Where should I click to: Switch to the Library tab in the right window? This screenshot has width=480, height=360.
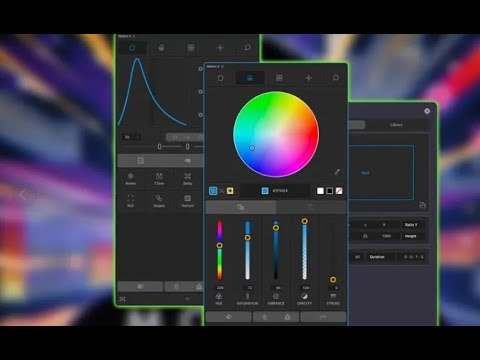tap(396, 125)
